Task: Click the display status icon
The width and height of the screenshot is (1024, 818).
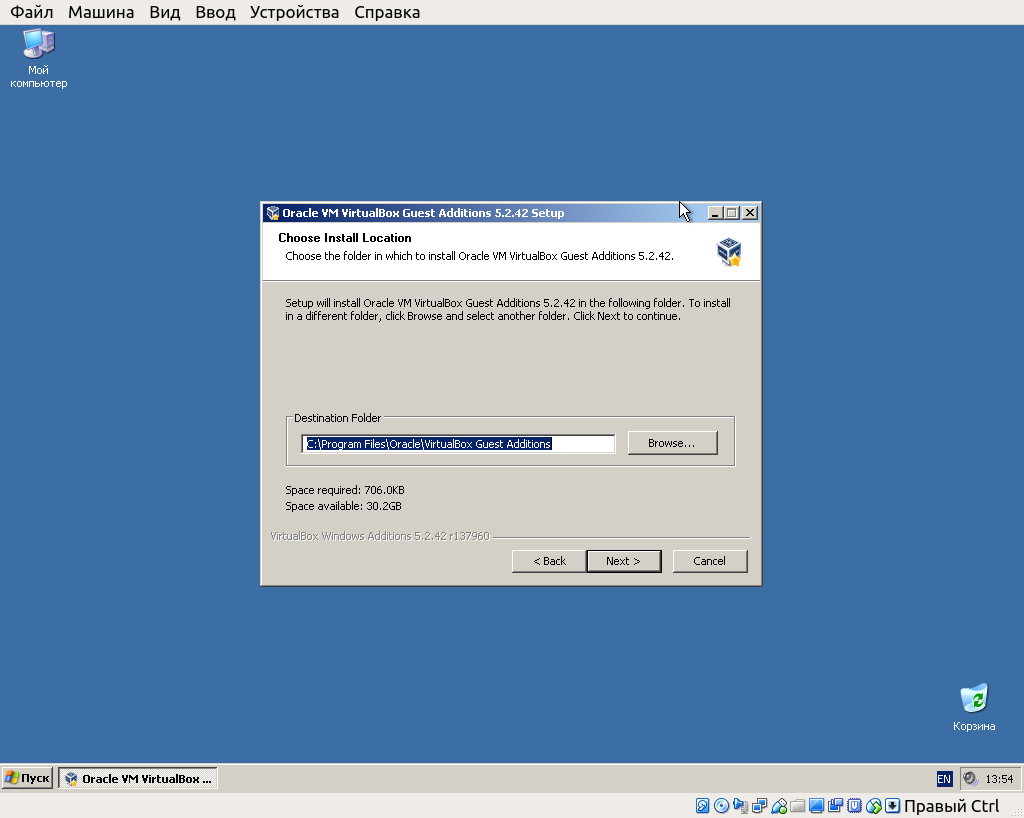Action: [816, 806]
